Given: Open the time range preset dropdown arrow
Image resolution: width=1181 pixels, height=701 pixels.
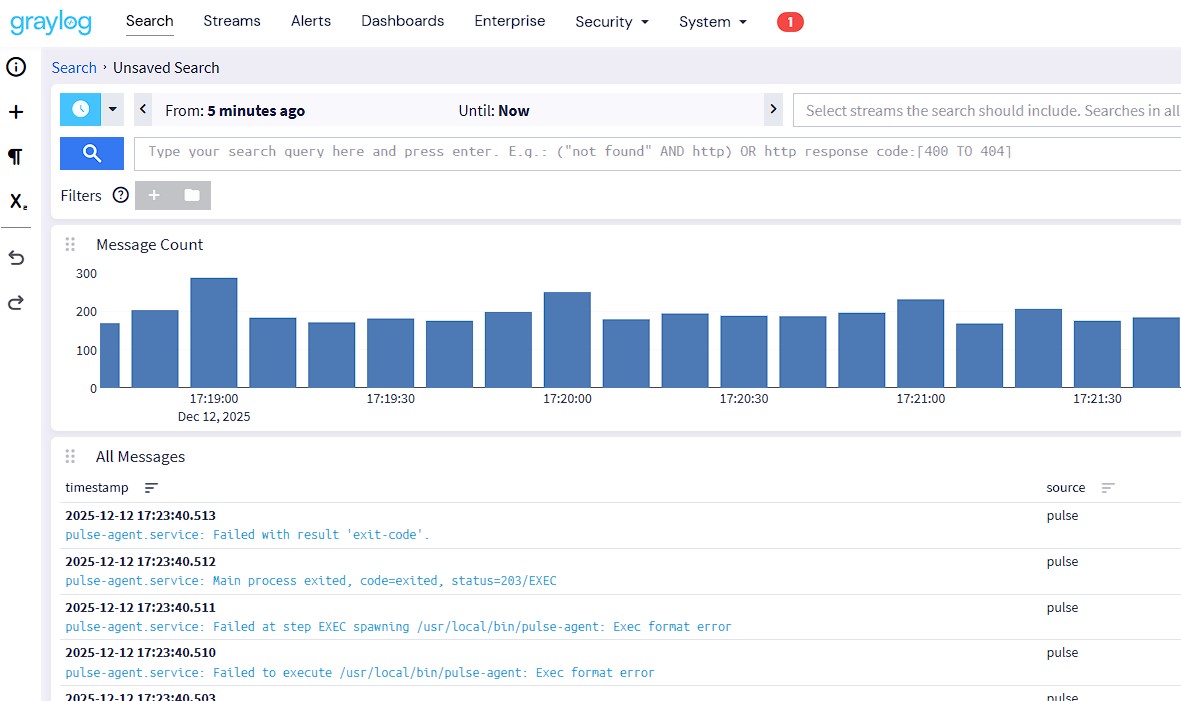Looking at the screenshot, I should click(x=111, y=109).
